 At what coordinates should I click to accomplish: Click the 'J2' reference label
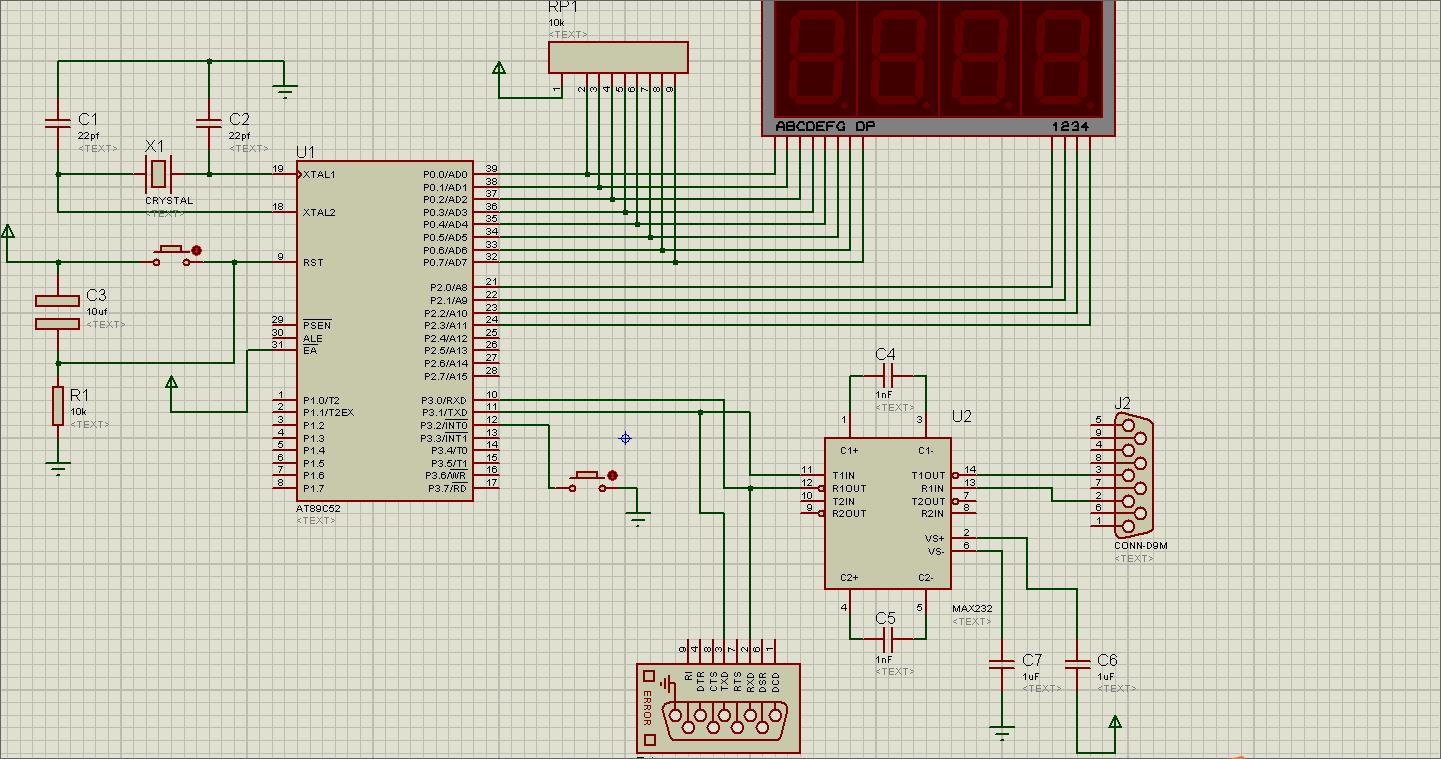pyautogui.click(x=1122, y=404)
